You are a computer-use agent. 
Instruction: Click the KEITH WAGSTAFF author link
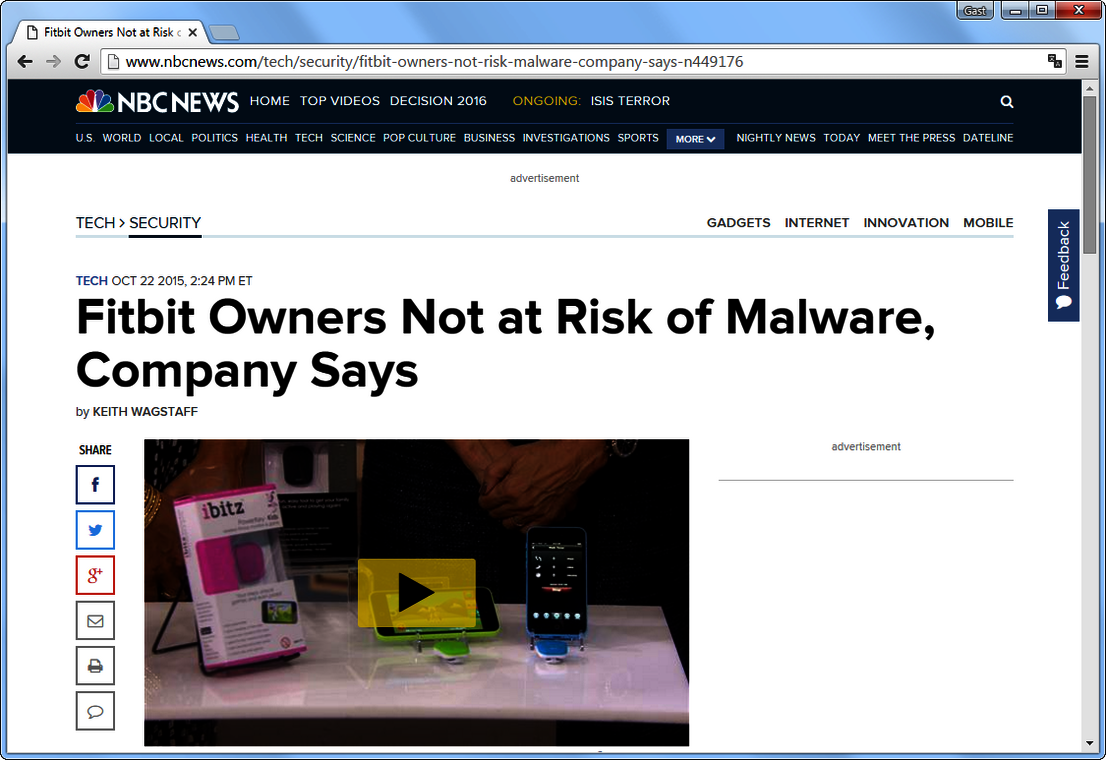point(144,411)
